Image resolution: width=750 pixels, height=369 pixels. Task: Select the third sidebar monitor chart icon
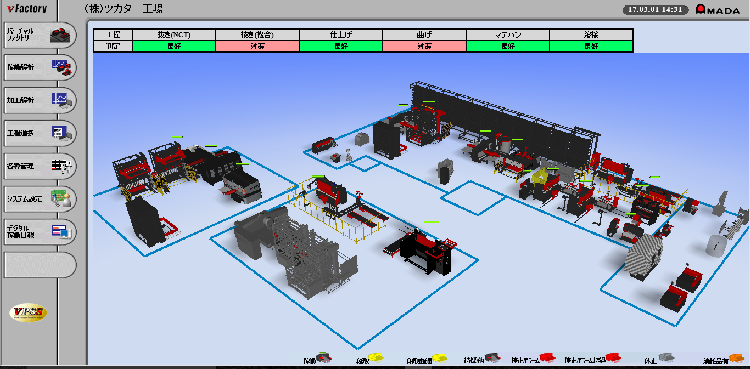(x=62, y=100)
